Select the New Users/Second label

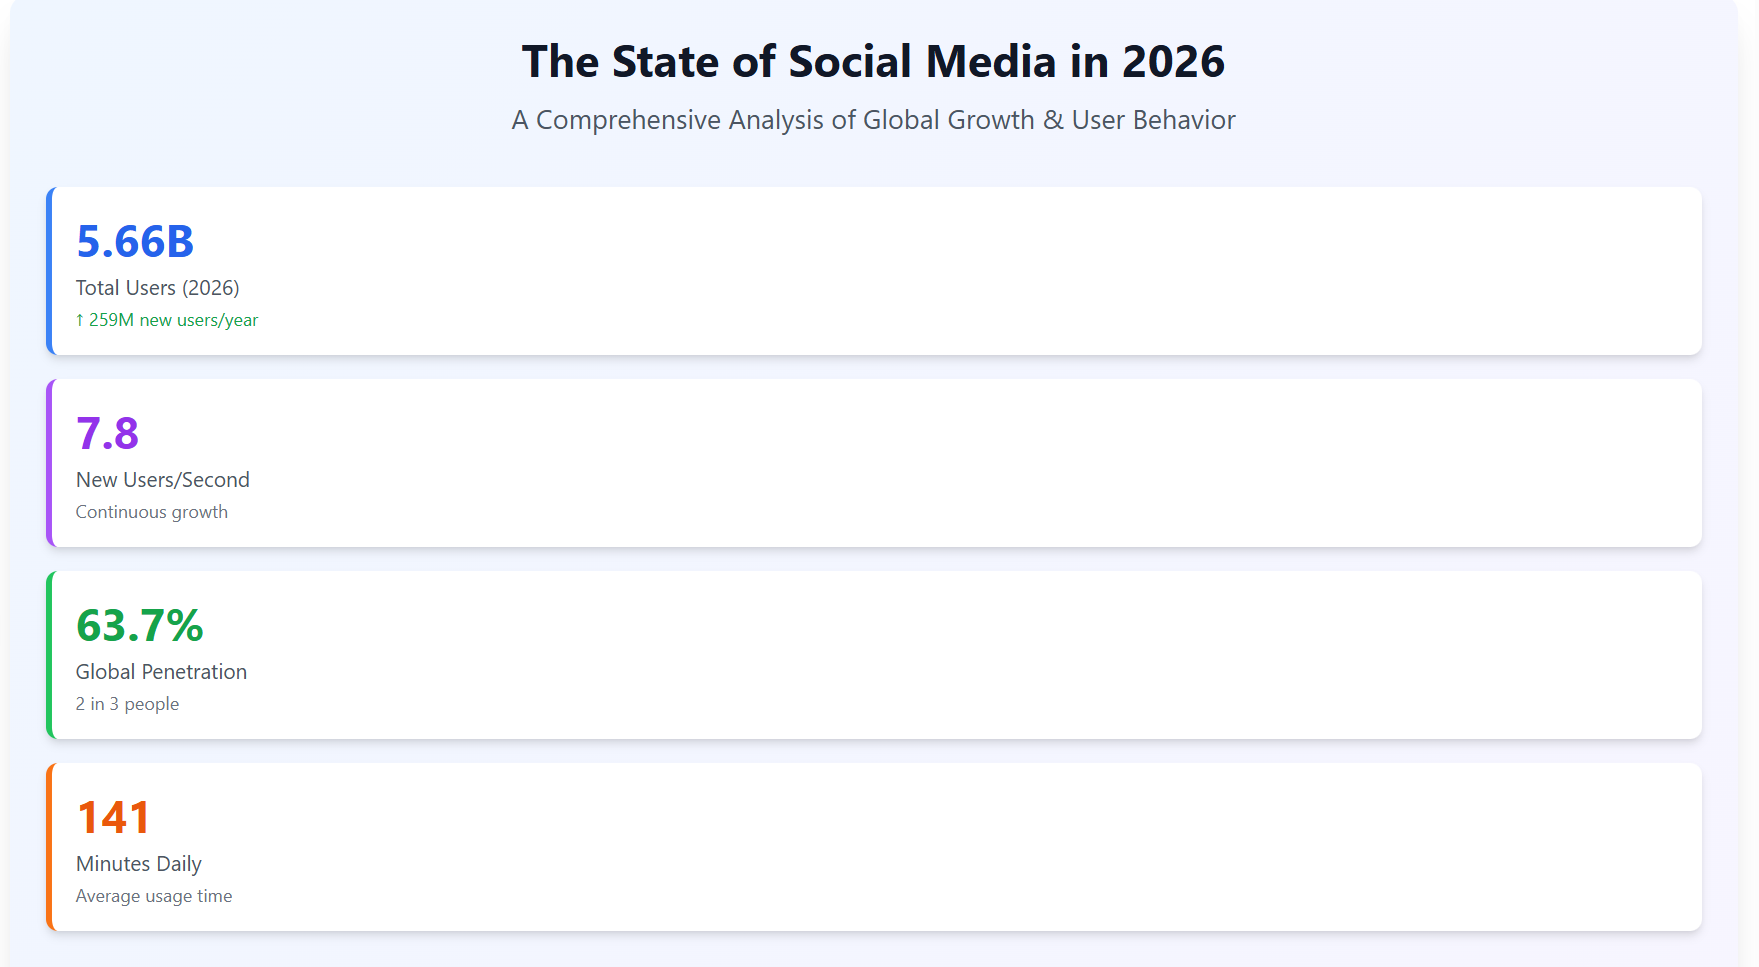click(163, 480)
